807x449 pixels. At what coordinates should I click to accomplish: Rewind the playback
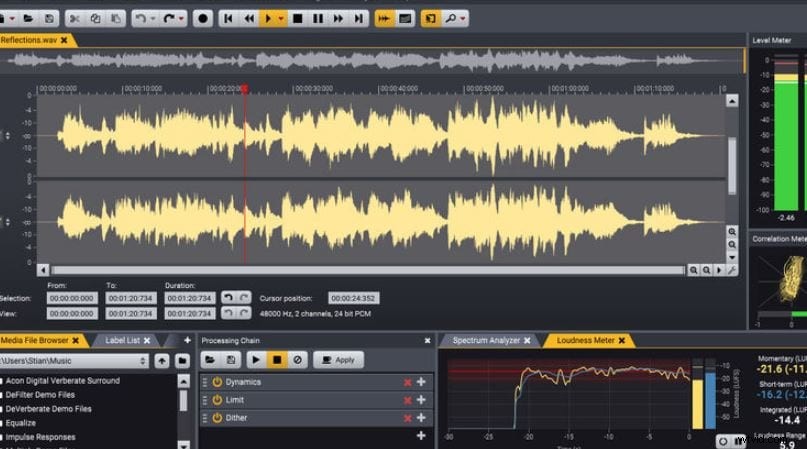[x=249, y=19]
